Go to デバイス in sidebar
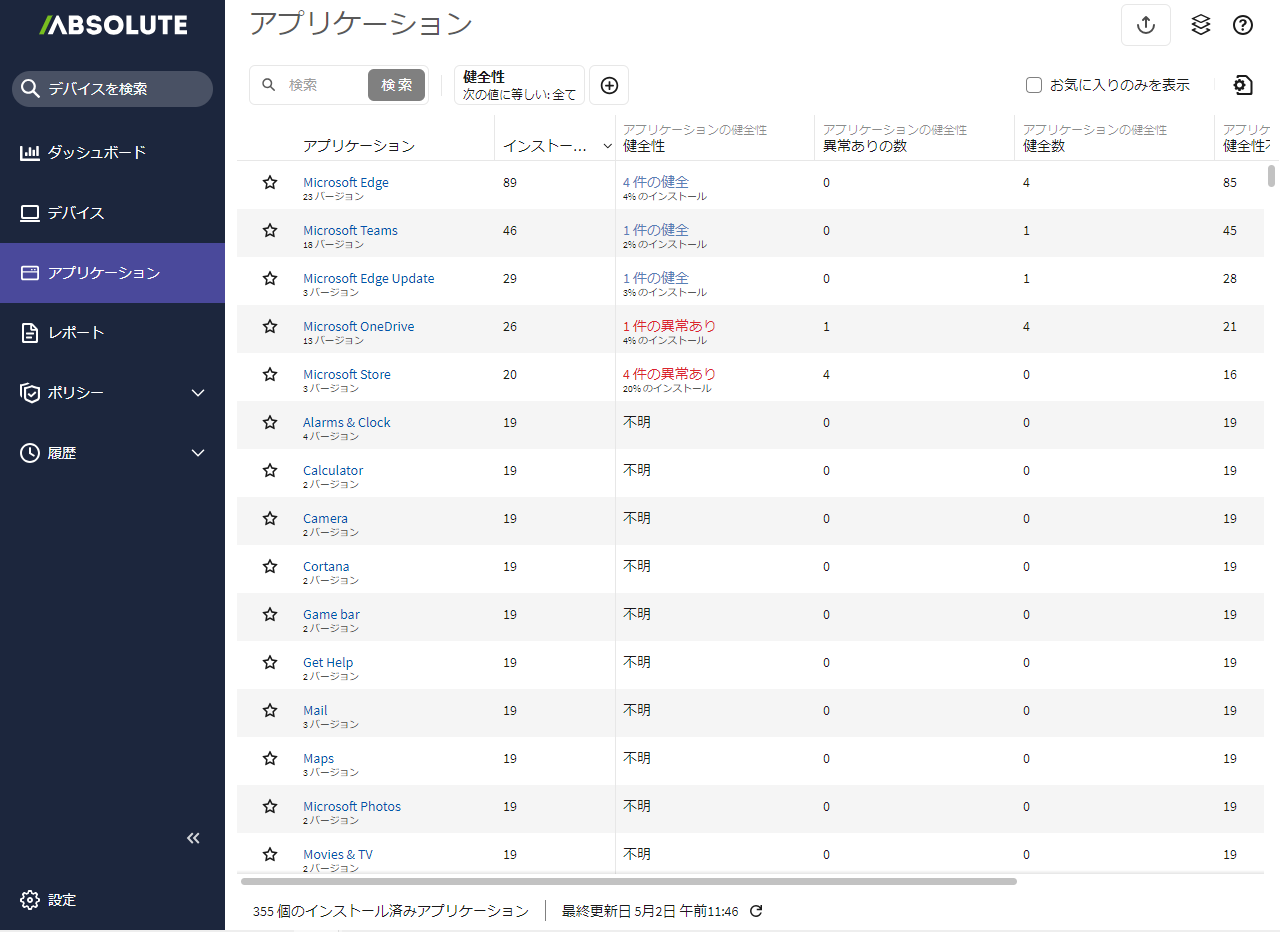This screenshot has width=1280, height=932. (112, 213)
